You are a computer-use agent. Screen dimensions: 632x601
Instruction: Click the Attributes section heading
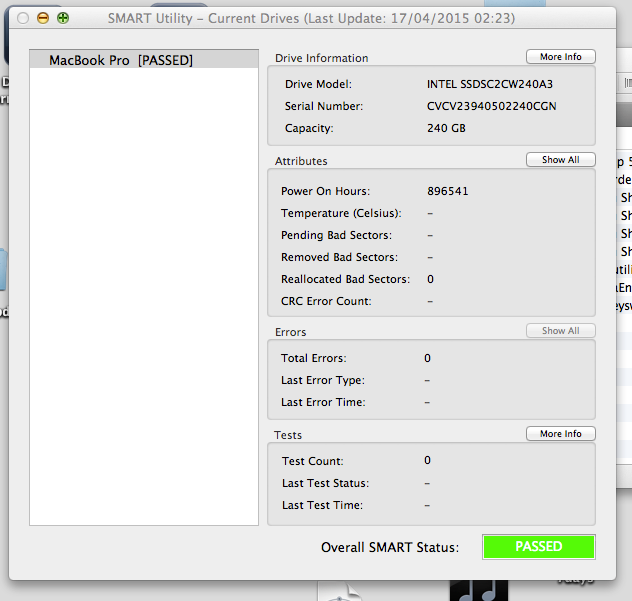click(x=301, y=161)
